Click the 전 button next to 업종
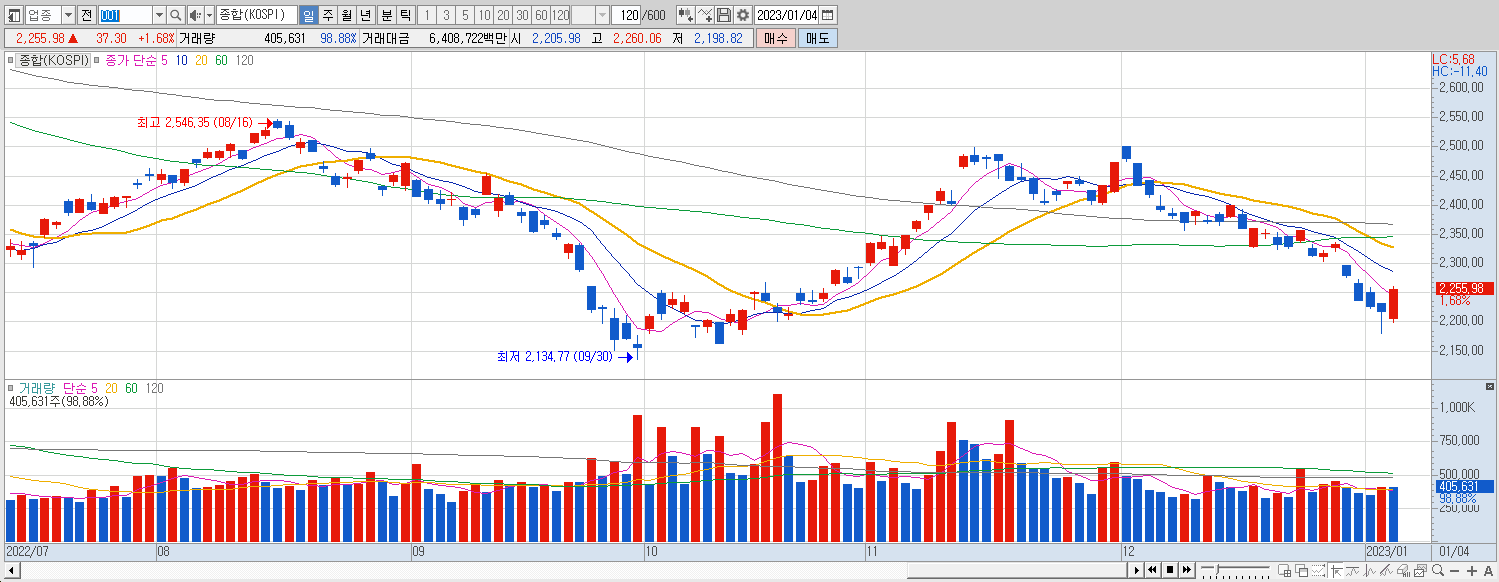This screenshot has height=582, width=1499. [86, 15]
